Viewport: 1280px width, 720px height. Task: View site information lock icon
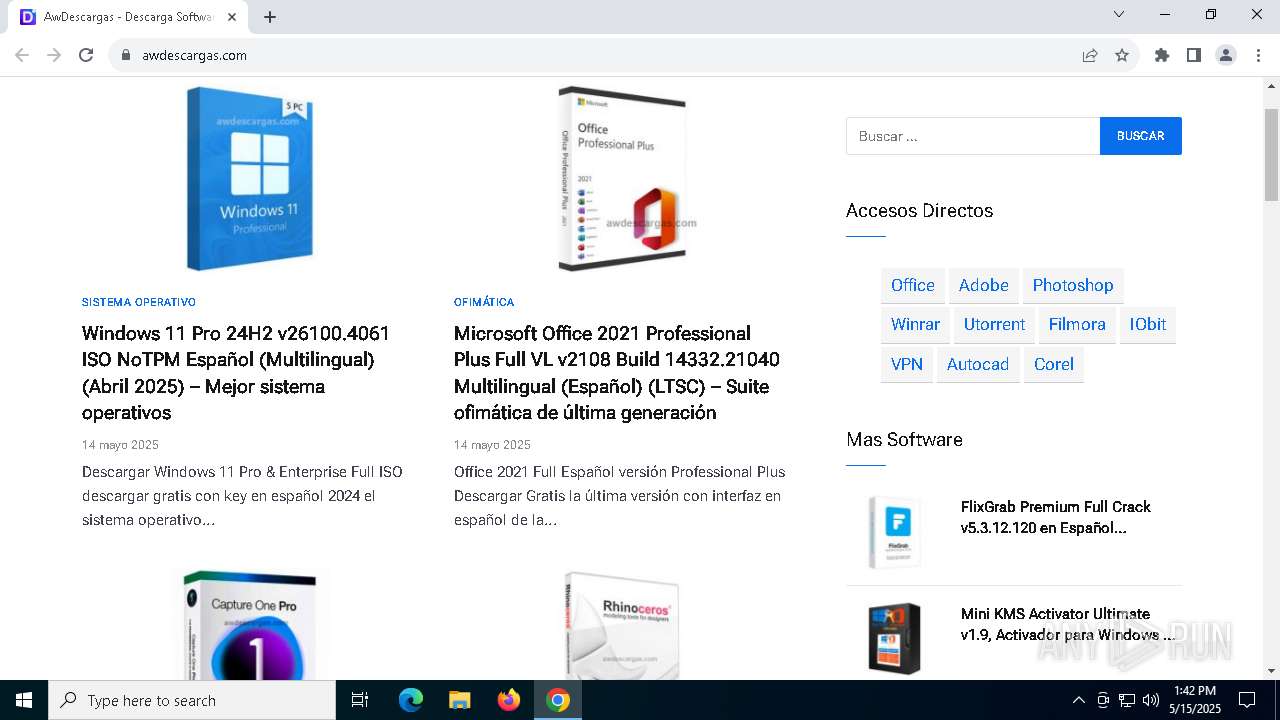126,55
